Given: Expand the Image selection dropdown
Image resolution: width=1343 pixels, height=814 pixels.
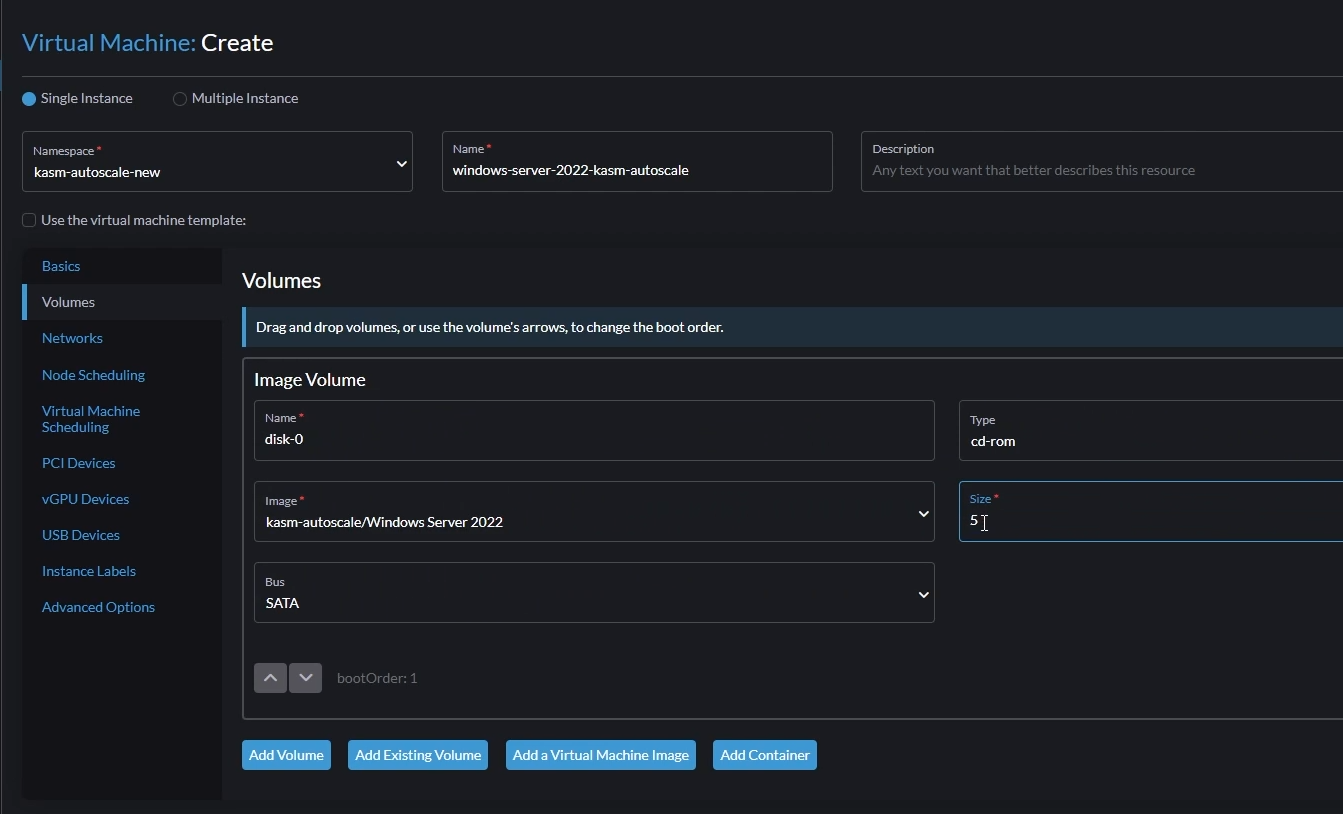Looking at the screenshot, I should click(594, 512).
